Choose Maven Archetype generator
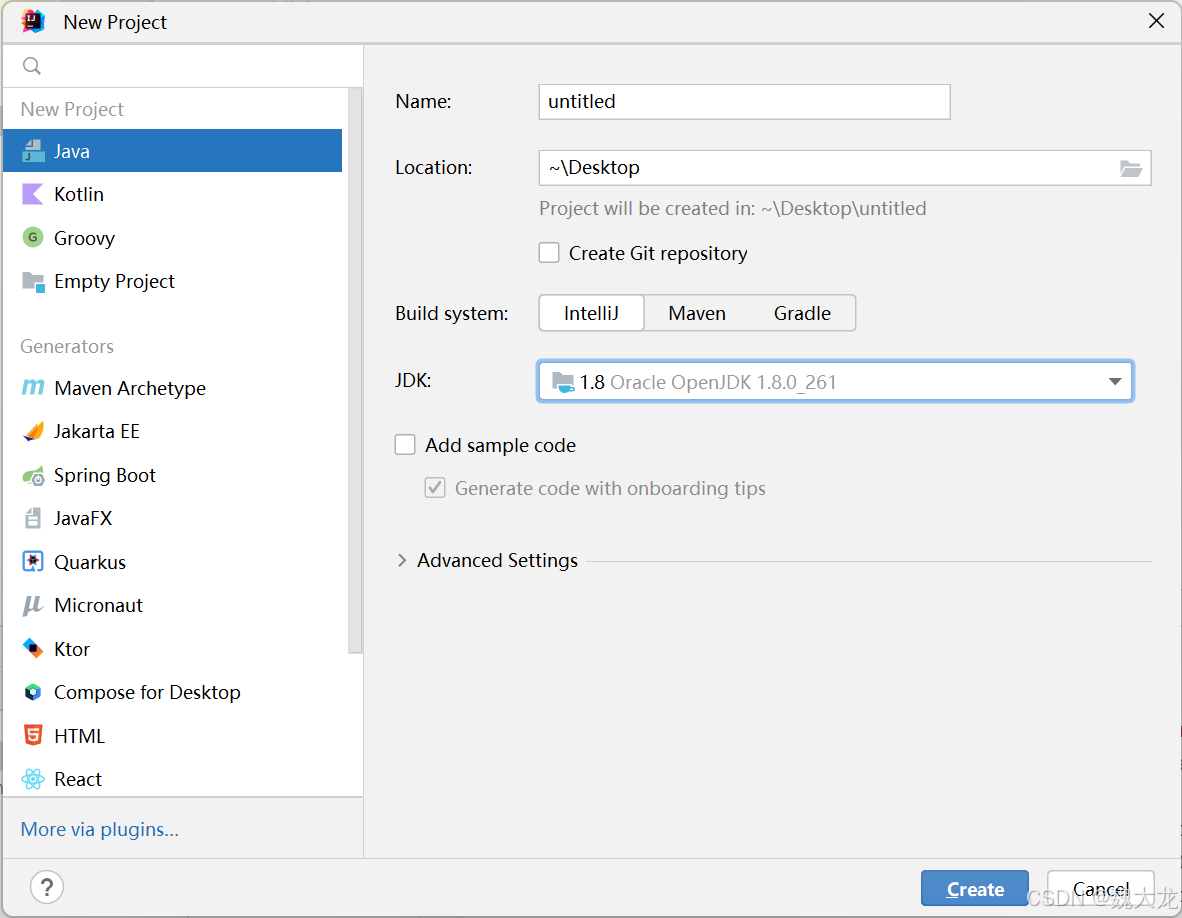 point(173,388)
